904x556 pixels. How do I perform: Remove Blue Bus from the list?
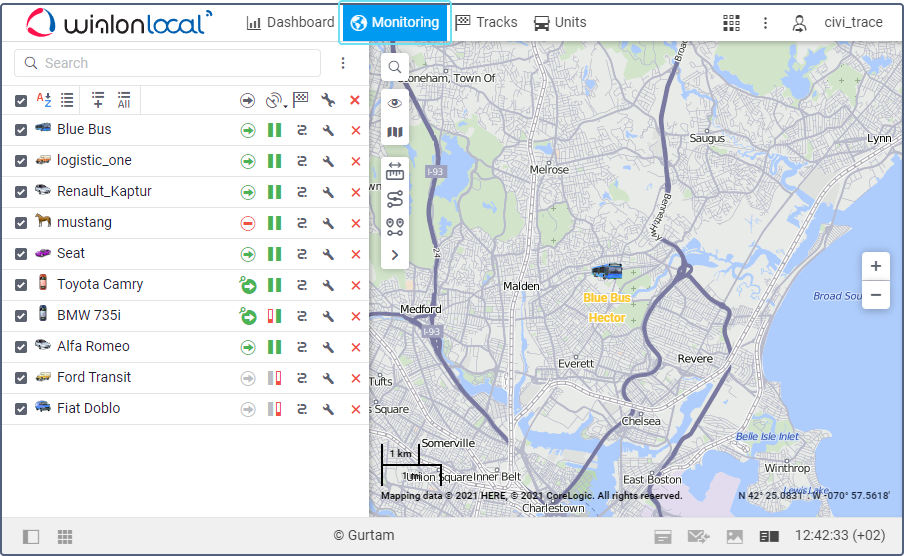pyautogui.click(x=356, y=130)
